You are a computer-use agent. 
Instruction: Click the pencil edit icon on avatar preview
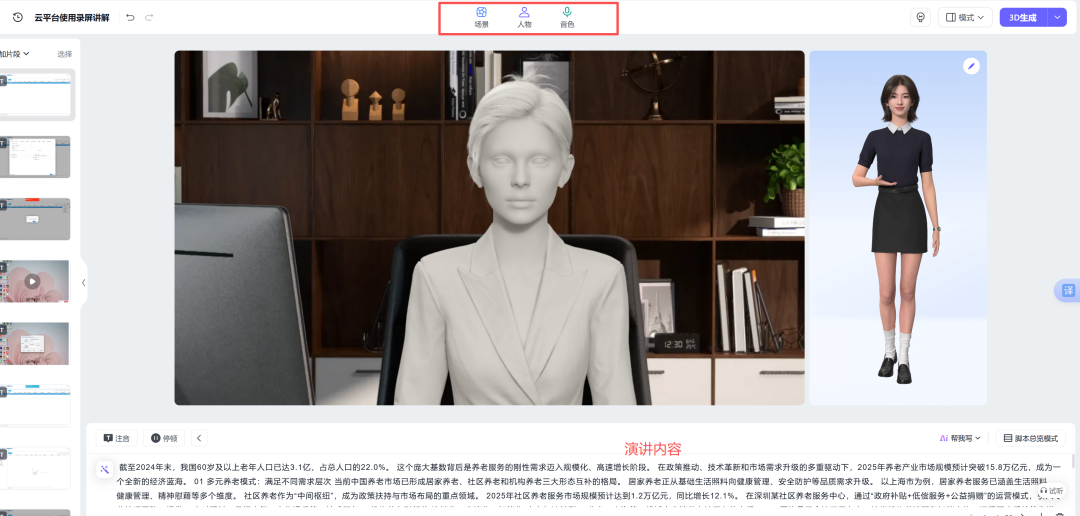971,66
